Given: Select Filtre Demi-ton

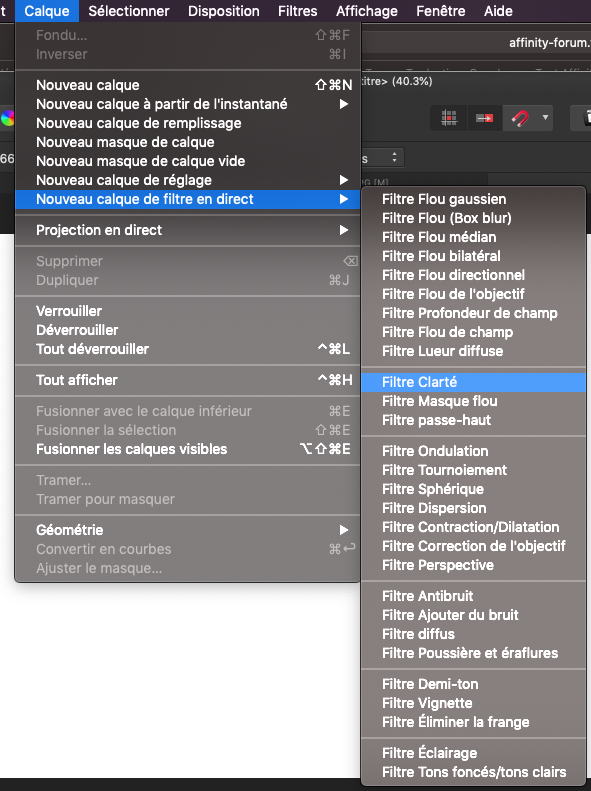Looking at the screenshot, I should click(x=474, y=684).
